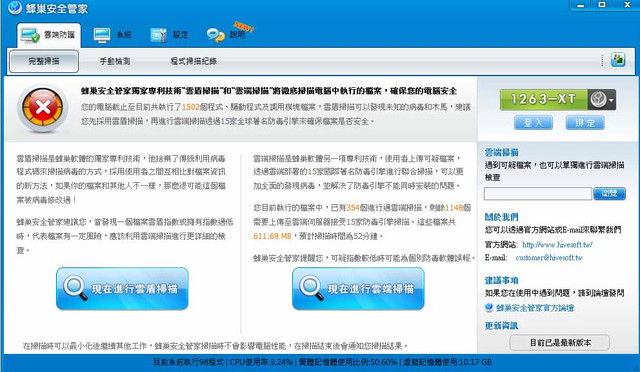Click the cloud scan file path field
The image size is (640, 372).
tap(538, 194)
